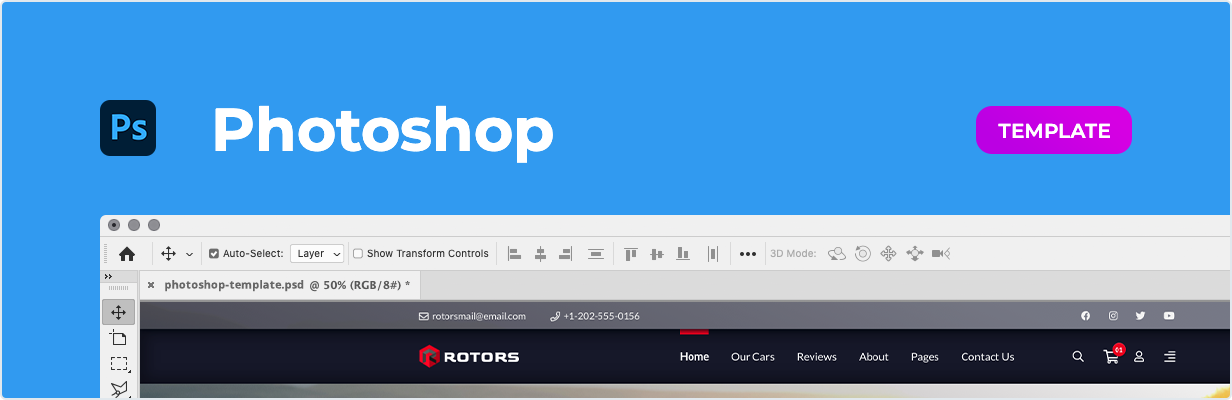1232x400 pixels.
Task: Click the tools panel drag grip
Action: [x=119, y=289]
